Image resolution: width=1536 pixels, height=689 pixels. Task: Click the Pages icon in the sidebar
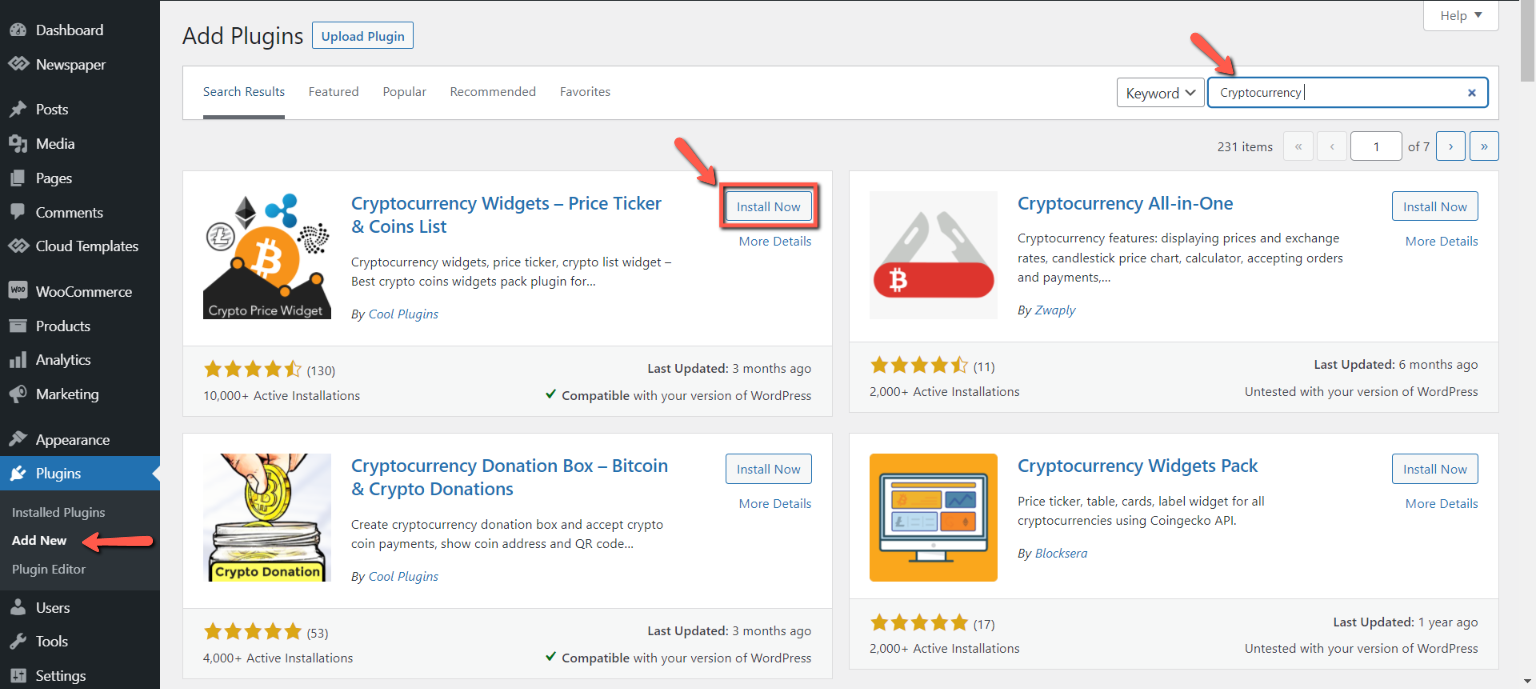pos(18,178)
